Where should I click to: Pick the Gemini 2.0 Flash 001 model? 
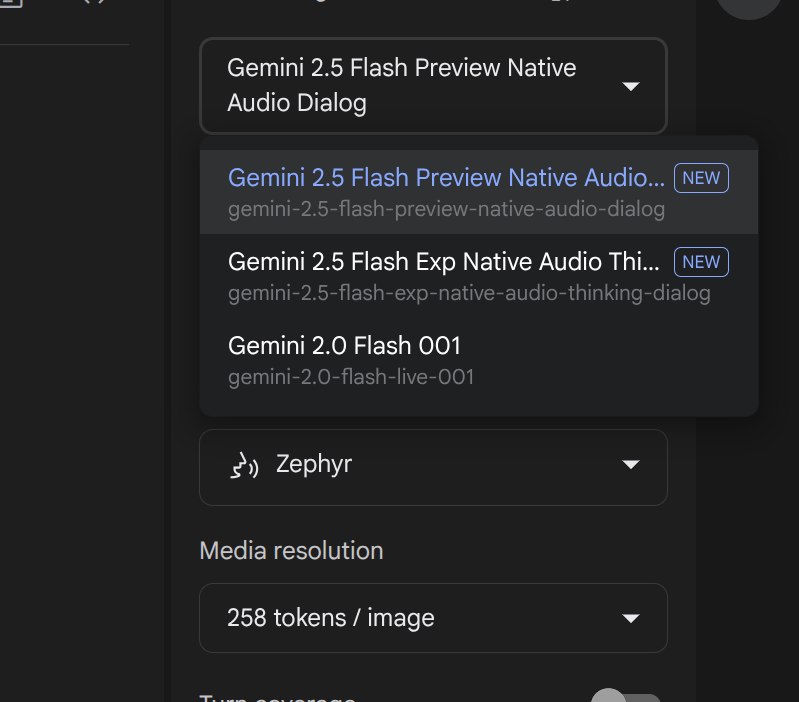click(344, 346)
